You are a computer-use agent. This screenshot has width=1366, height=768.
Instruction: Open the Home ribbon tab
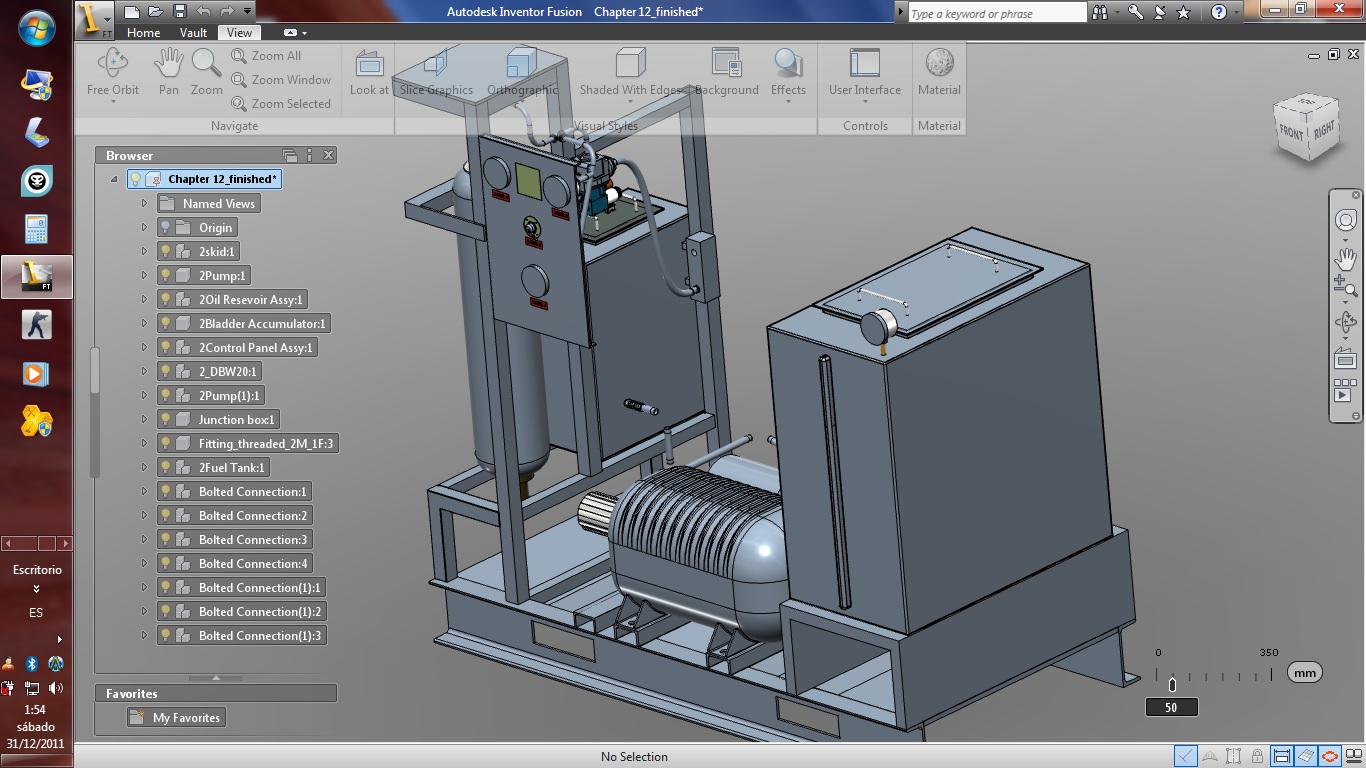[143, 32]
